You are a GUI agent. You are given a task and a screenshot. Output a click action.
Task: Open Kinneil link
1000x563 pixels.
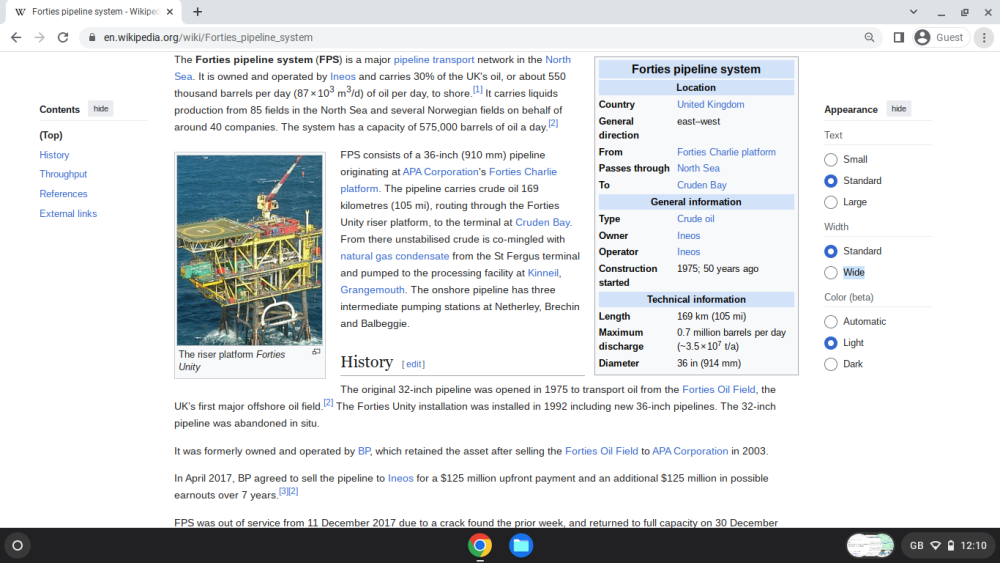pos(543,273)
